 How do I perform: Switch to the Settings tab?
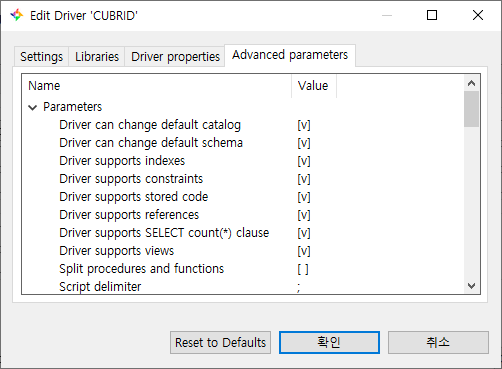(x=41, y=57)
